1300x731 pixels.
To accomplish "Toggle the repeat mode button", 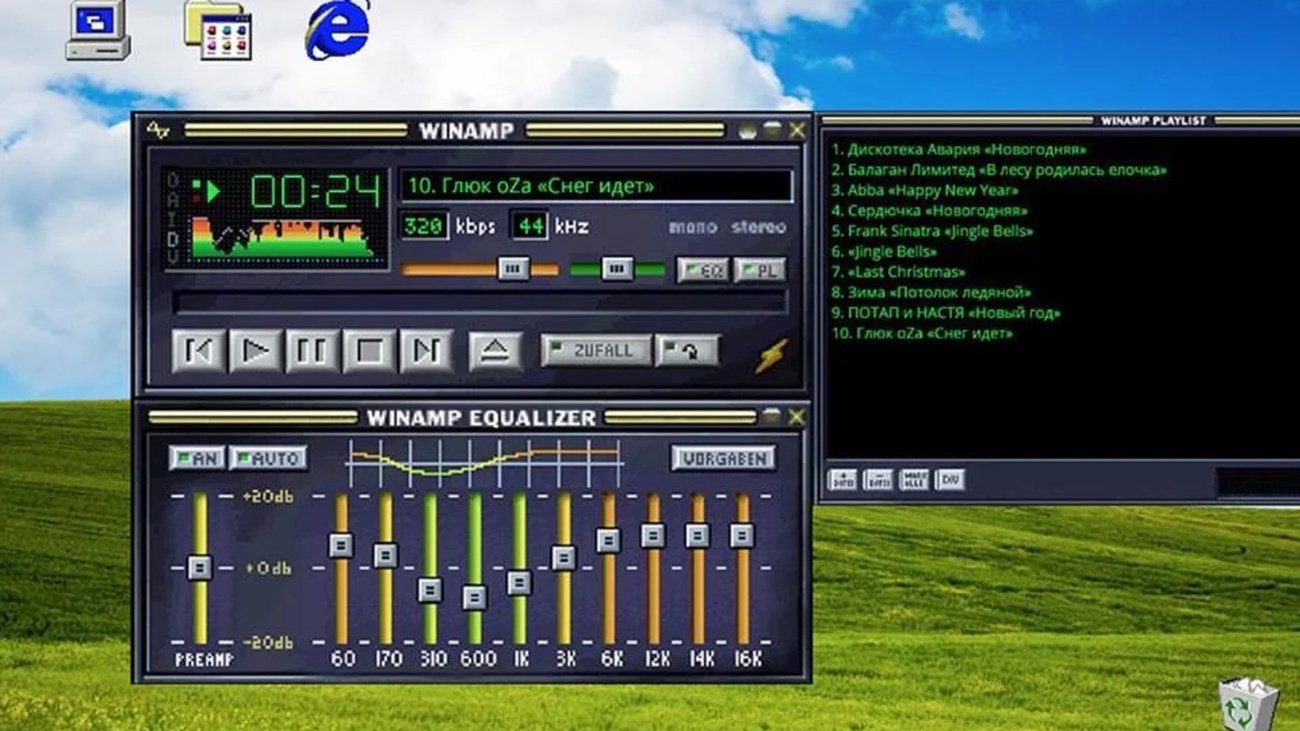I will click(687, 350).
